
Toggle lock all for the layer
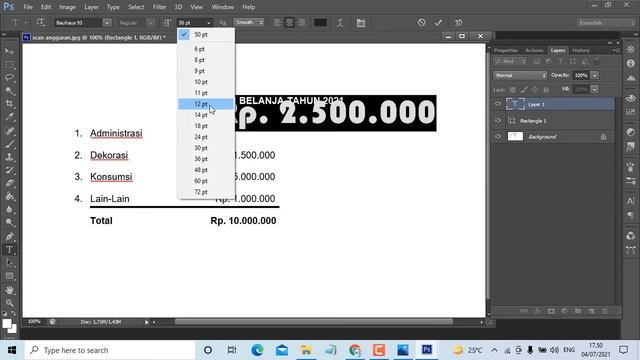pos(546,89)
